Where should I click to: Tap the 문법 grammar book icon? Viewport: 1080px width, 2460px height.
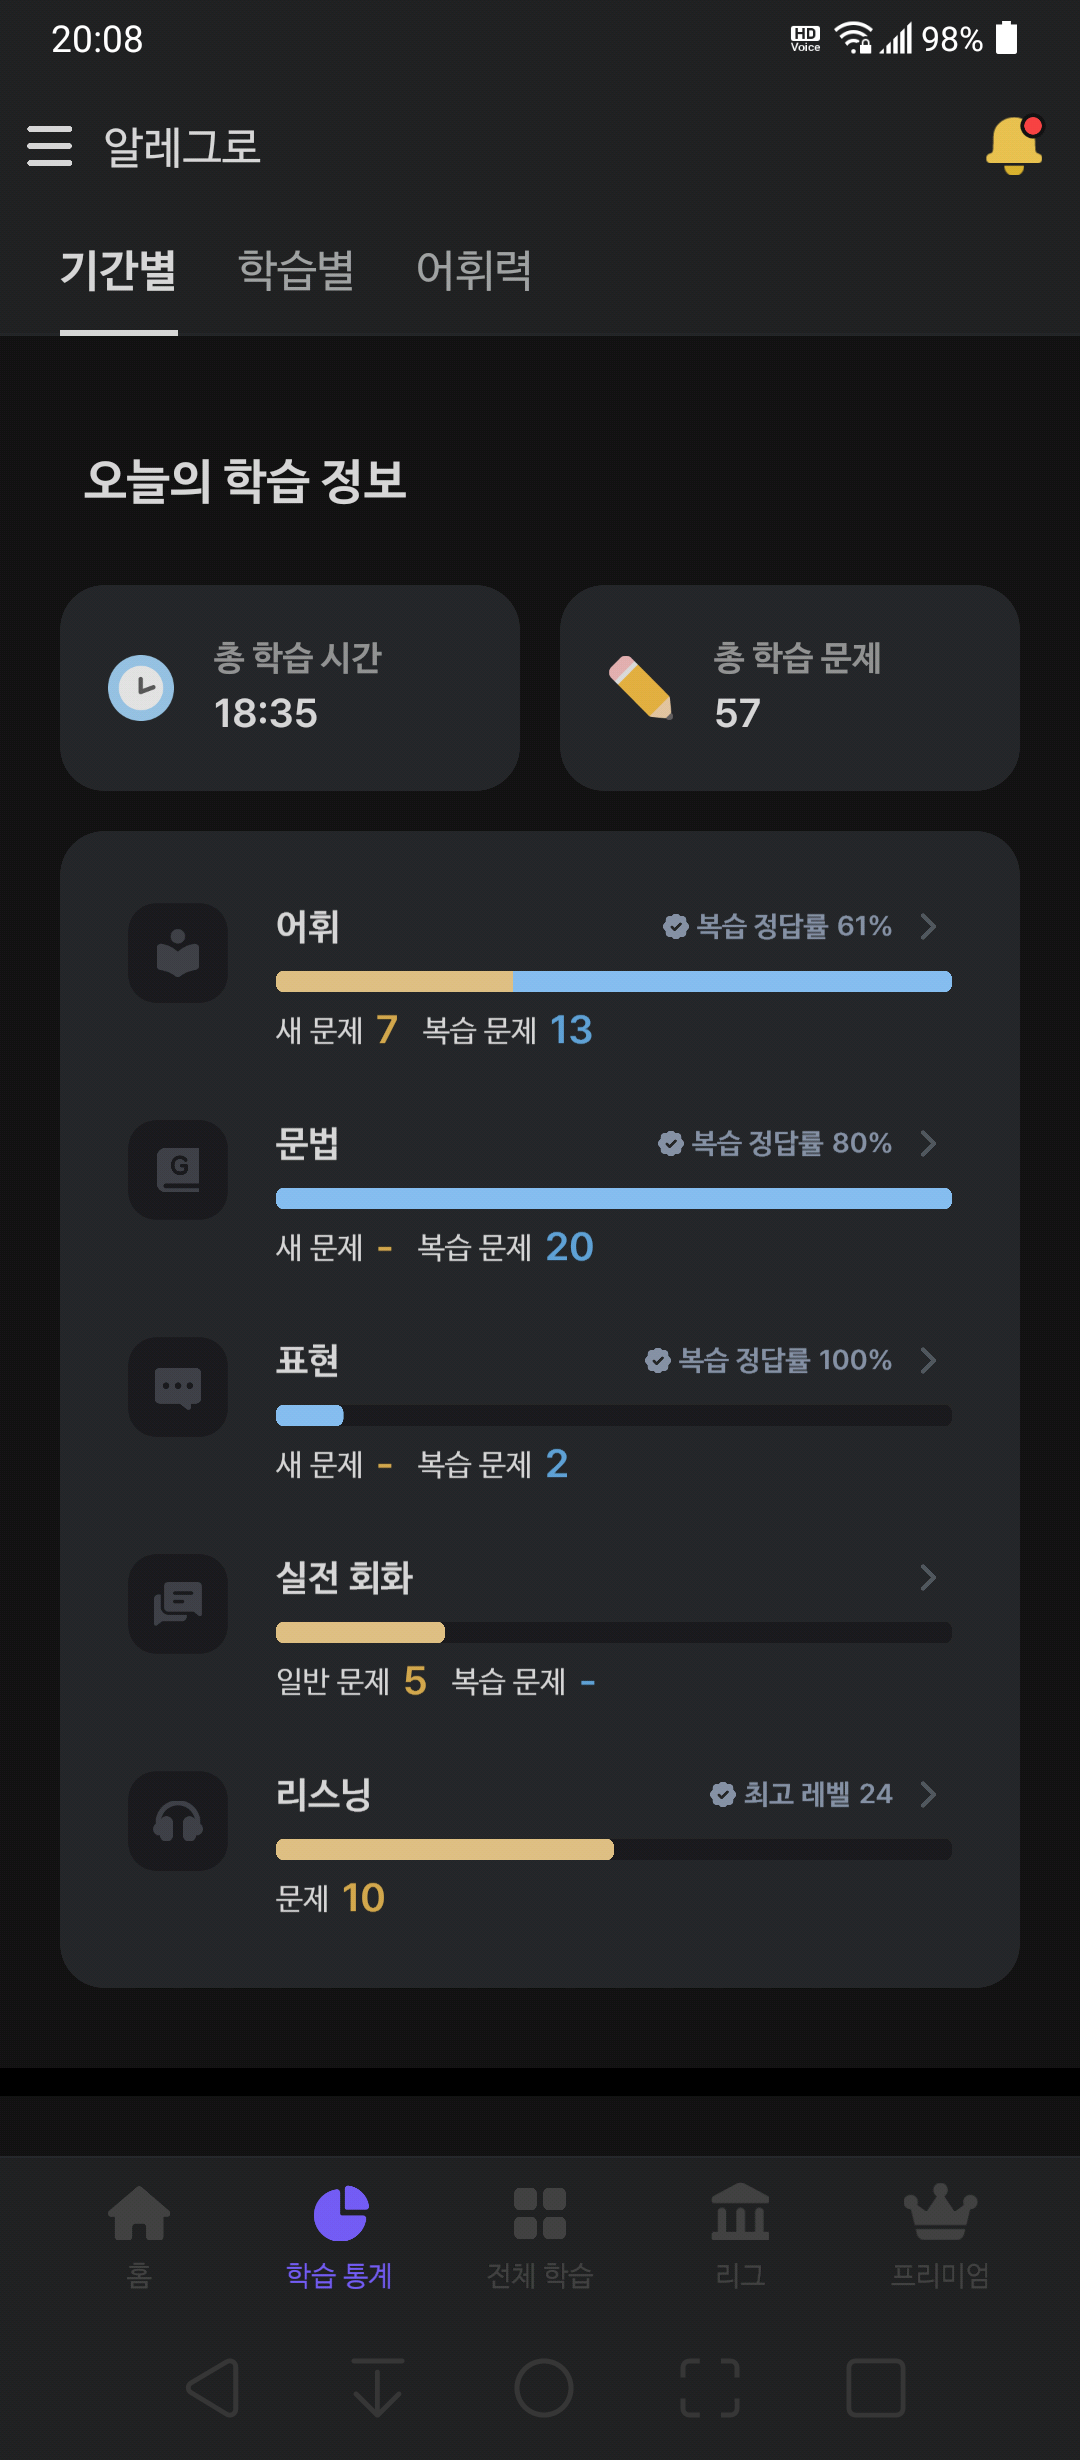point(178,1170)
